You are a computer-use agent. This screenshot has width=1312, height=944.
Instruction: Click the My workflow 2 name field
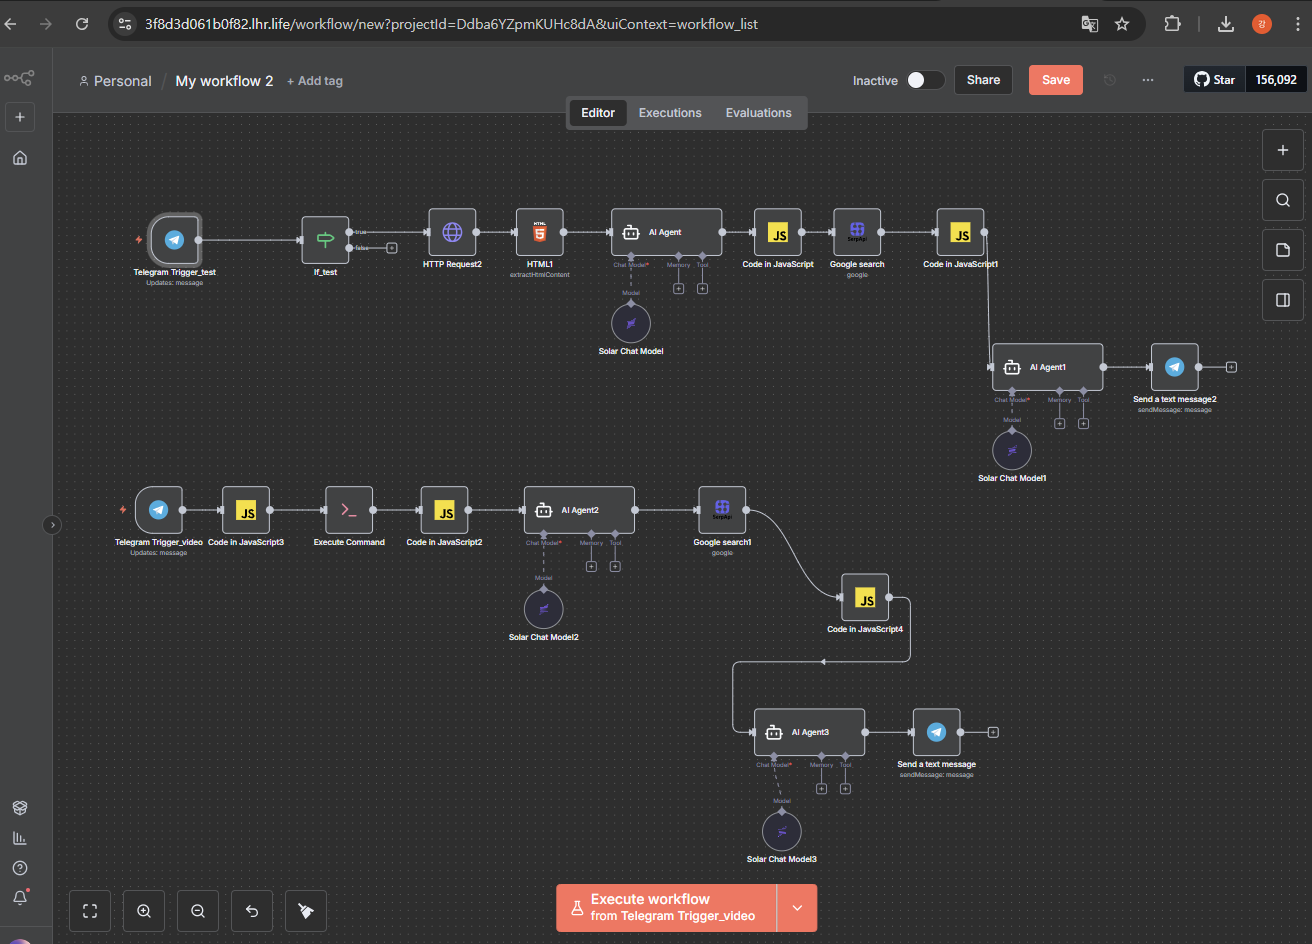click(x=224, y=81)
